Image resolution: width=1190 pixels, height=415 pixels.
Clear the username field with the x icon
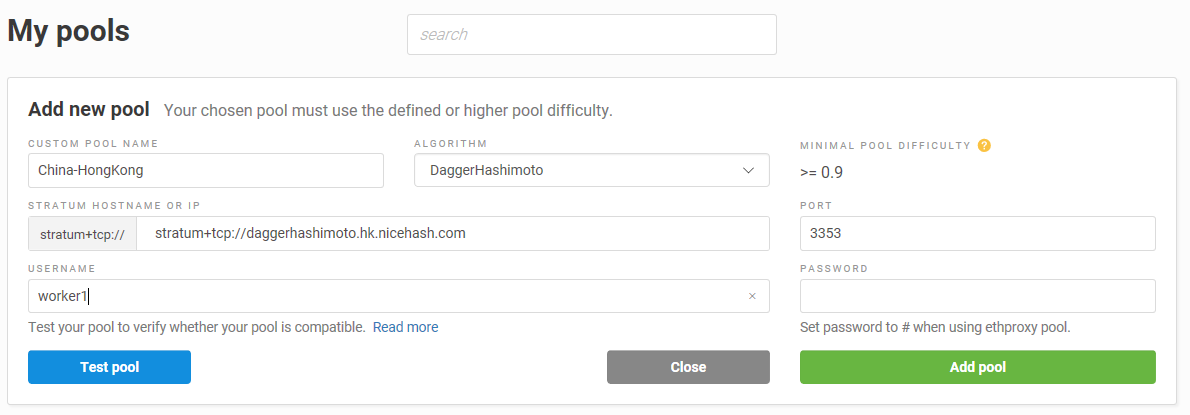[752, 296]
